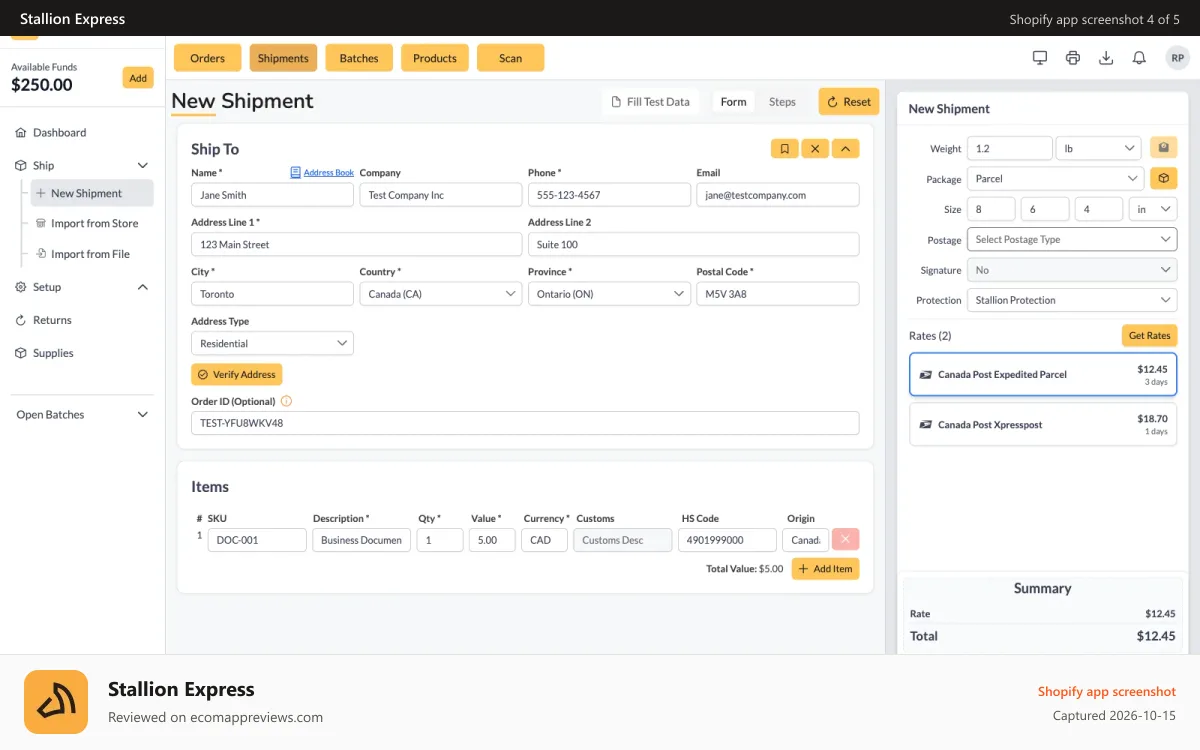Viewport: 1200px width, 750px height.
Task: Open the Signature dropdown
Action: (x=1072, y=270)
